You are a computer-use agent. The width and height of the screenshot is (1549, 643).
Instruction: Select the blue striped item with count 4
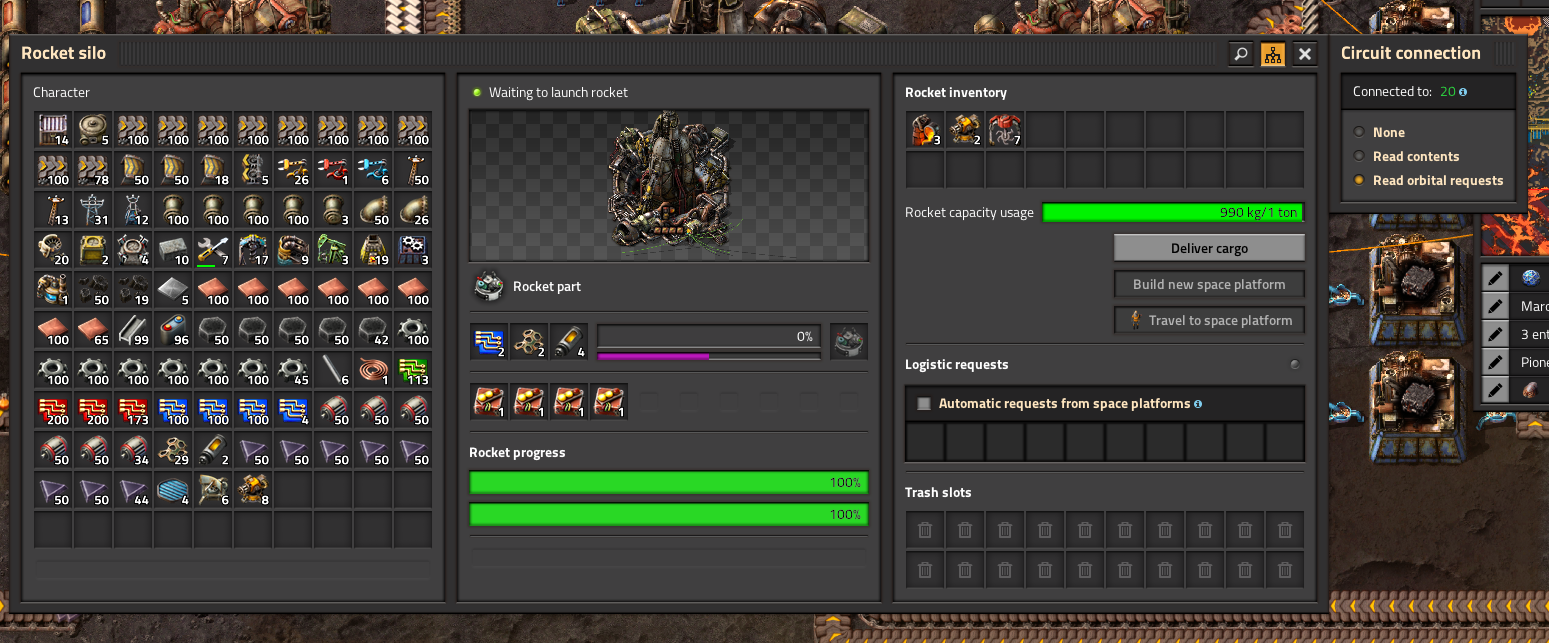point(173,489)
